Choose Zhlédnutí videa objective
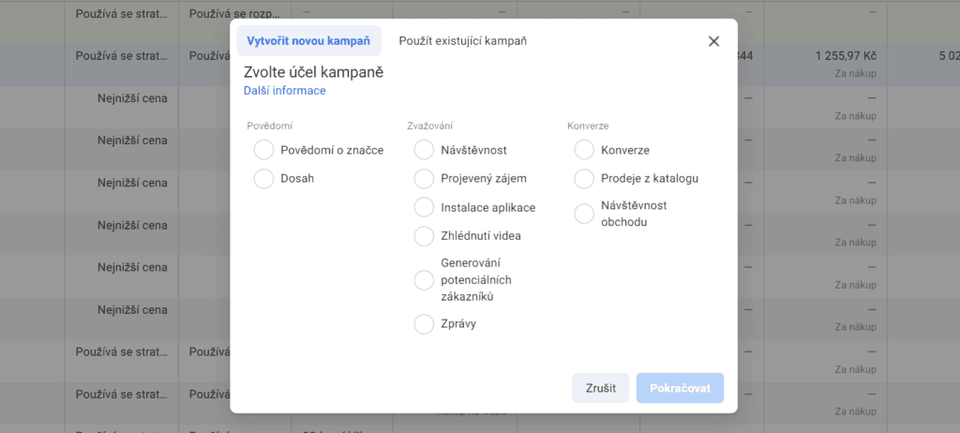Viewport: 960px width, 433px height. click(424, 236)
